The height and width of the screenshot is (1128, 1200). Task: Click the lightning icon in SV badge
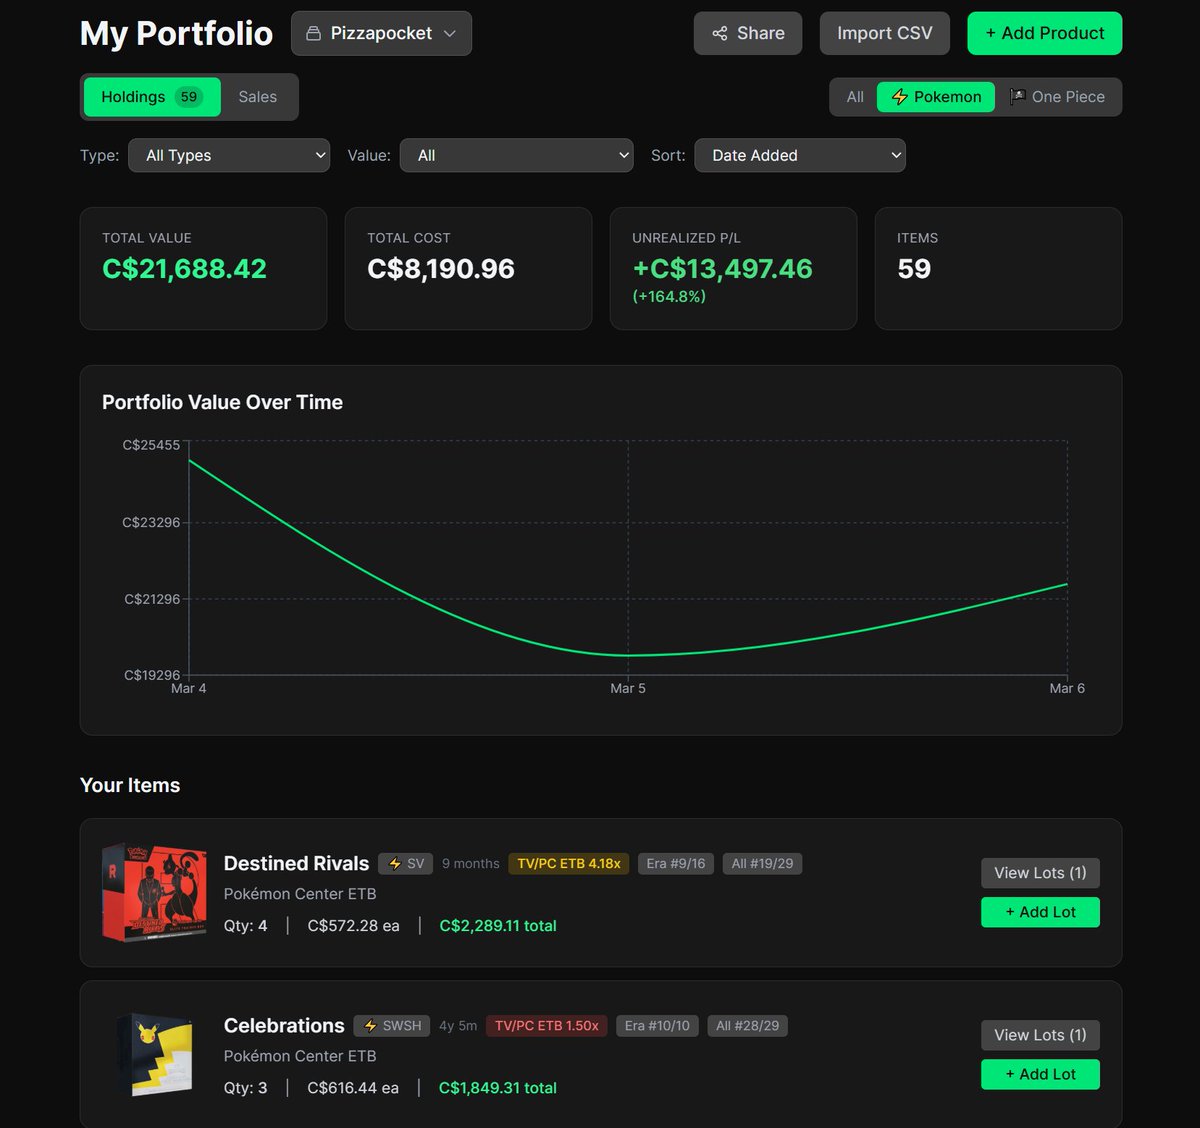[x=395, y=864]
